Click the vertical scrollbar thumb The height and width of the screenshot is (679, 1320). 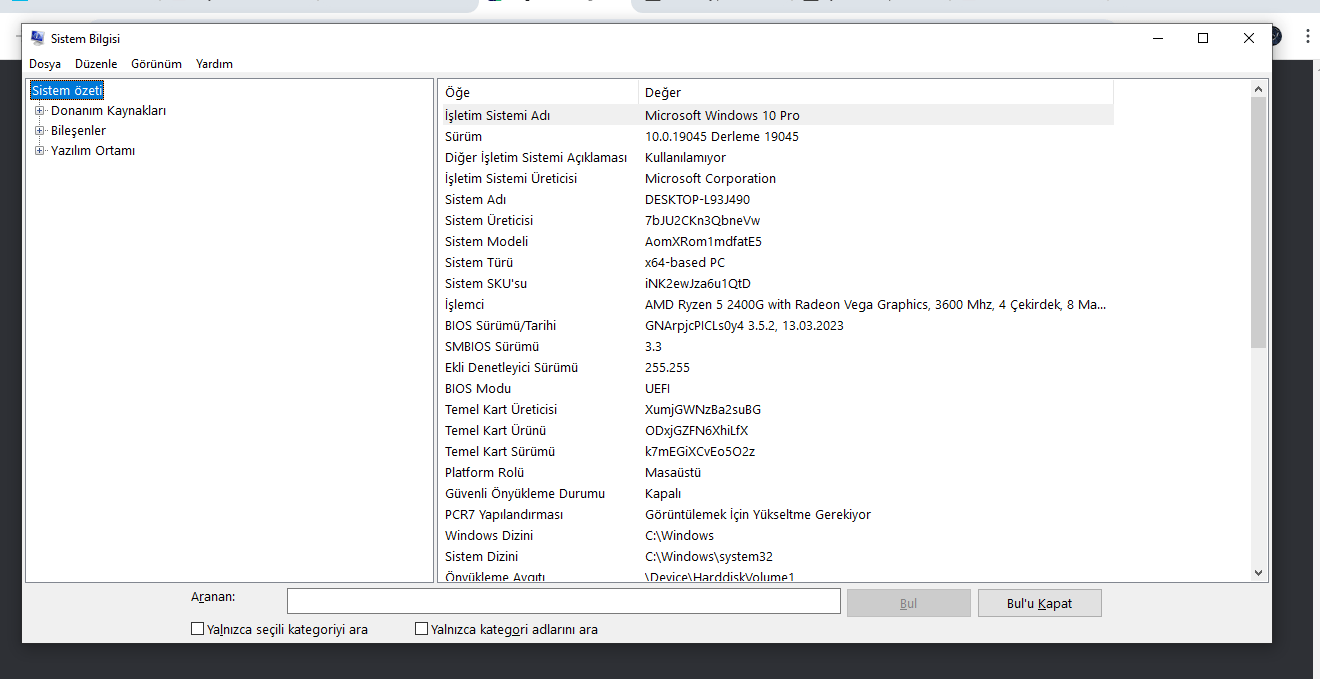1258,222
